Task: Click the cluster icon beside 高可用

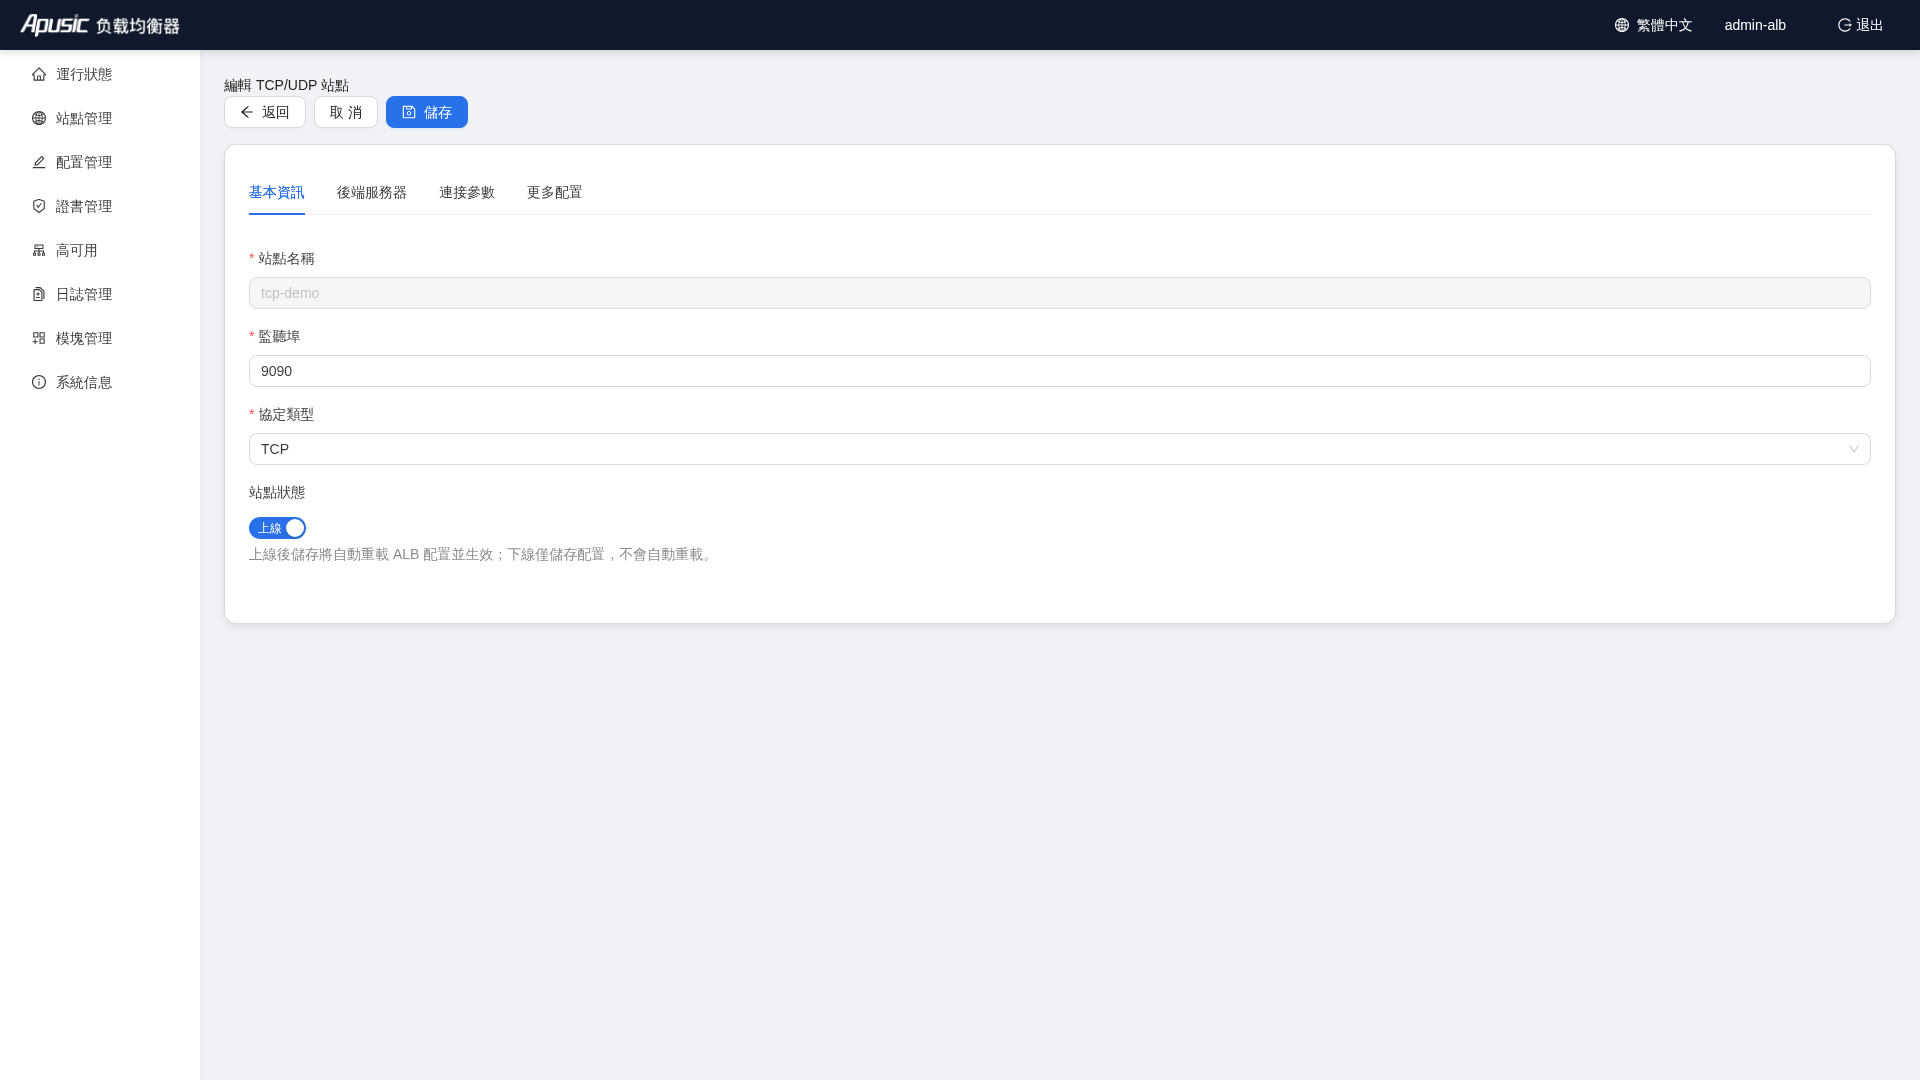Action: point(39,250)
